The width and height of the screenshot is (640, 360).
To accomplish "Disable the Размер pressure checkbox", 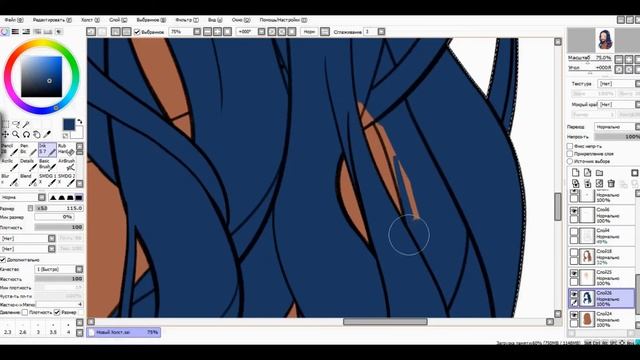I will point(57,312).
